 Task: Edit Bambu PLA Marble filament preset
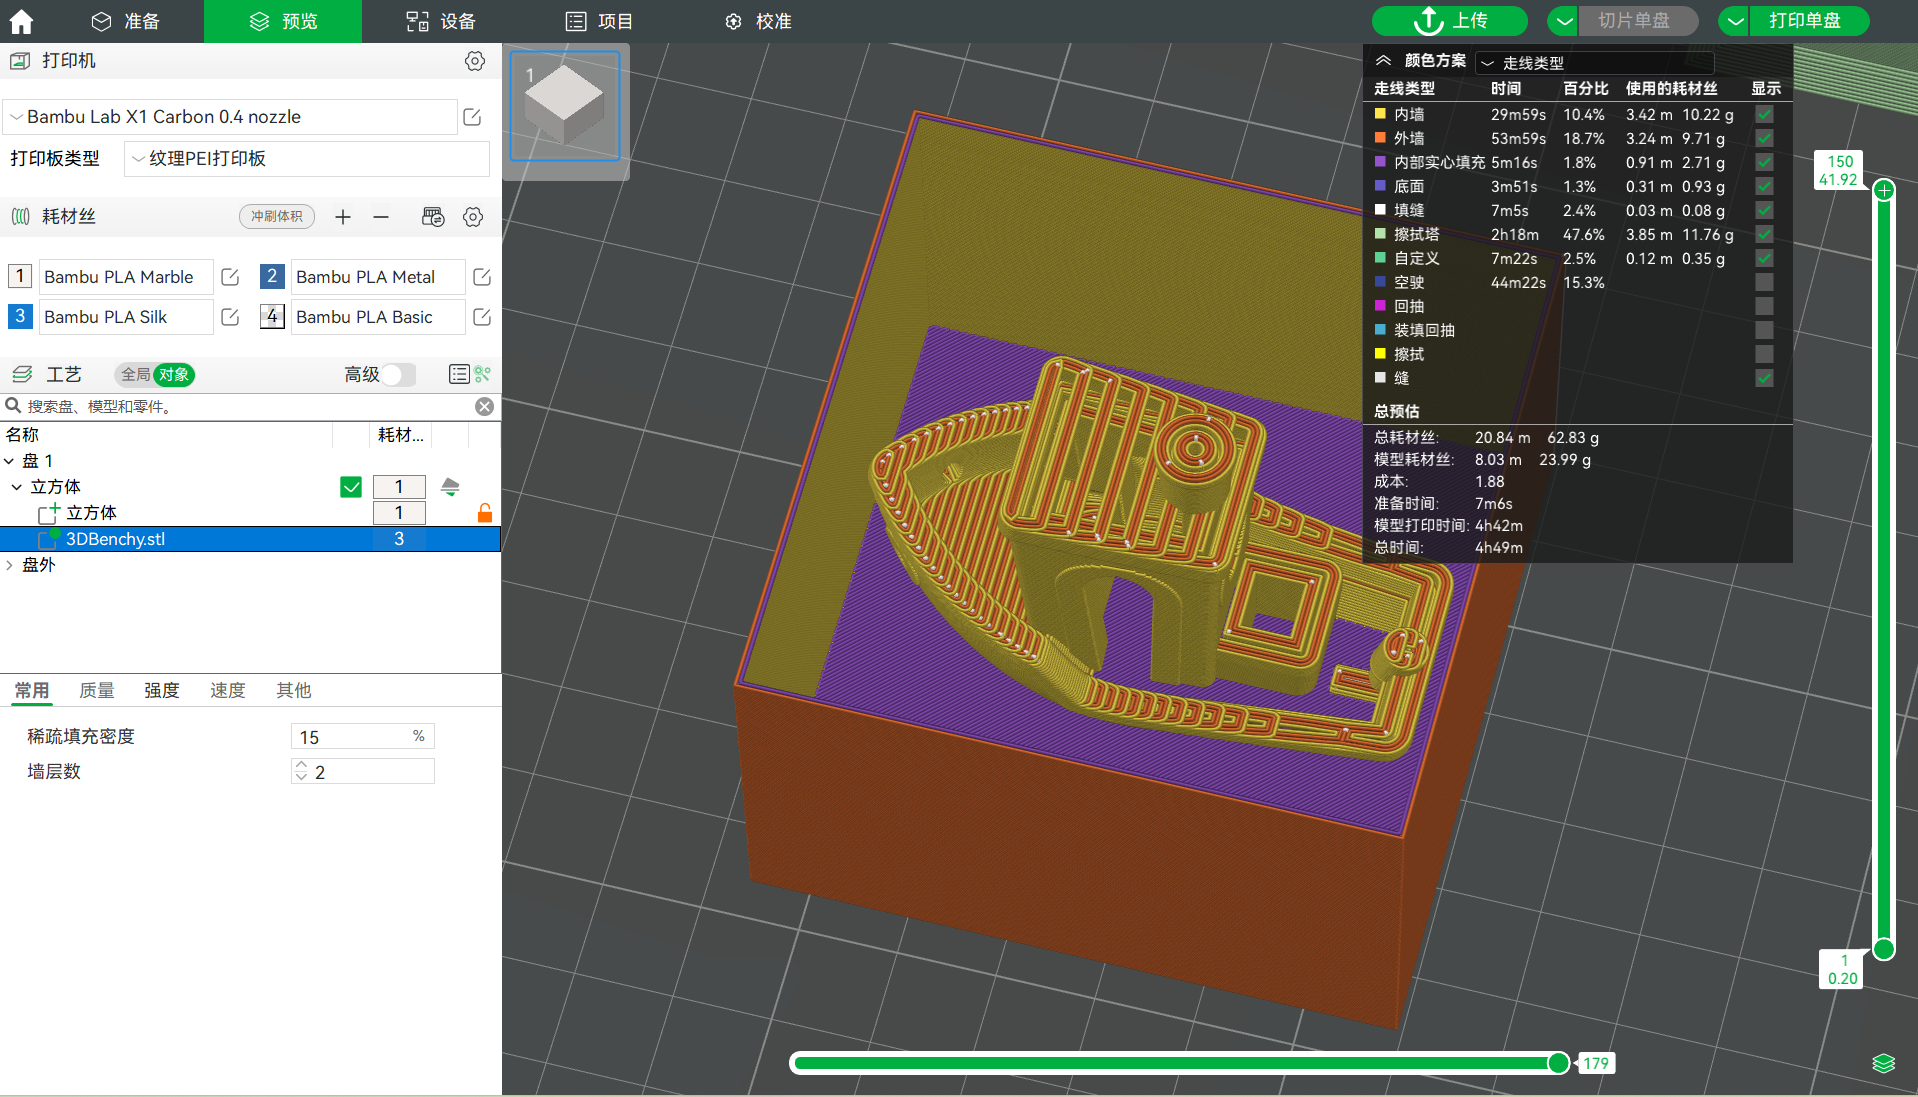(230, 277)
